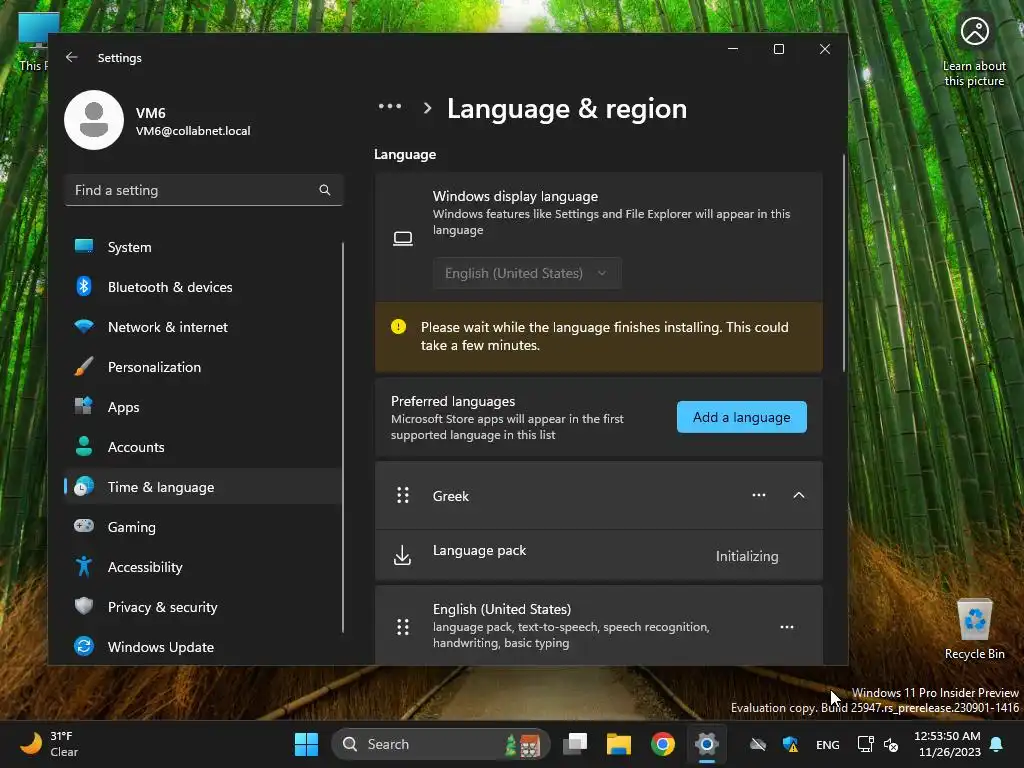The height and width of the screenshot is (768, 1024).
Task: Click the Settings content vertical scrollbar
Action: 843,263
